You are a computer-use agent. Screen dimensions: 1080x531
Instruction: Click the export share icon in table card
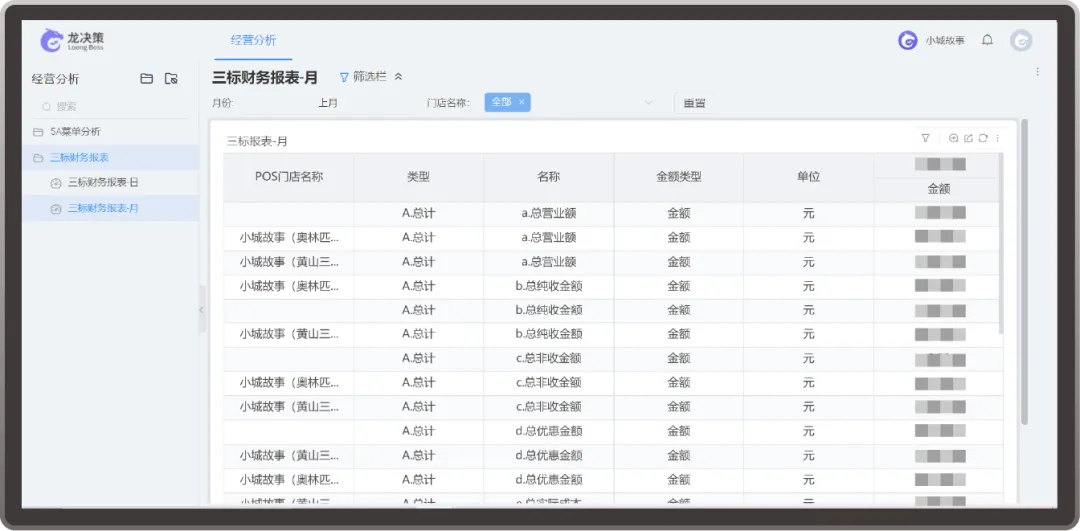(968, 138)
